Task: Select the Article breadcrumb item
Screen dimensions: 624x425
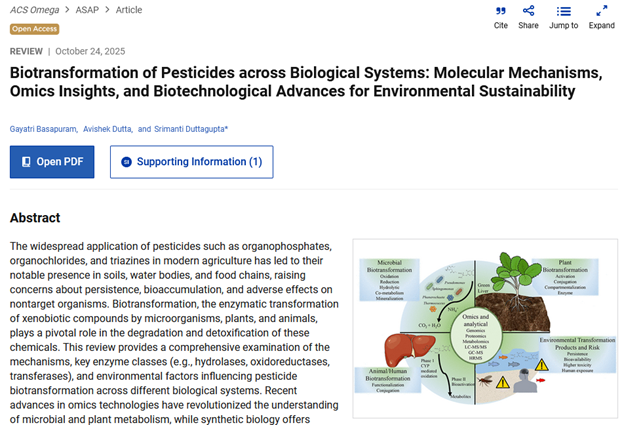Action: pyautogui.click(x=128, y=10)
